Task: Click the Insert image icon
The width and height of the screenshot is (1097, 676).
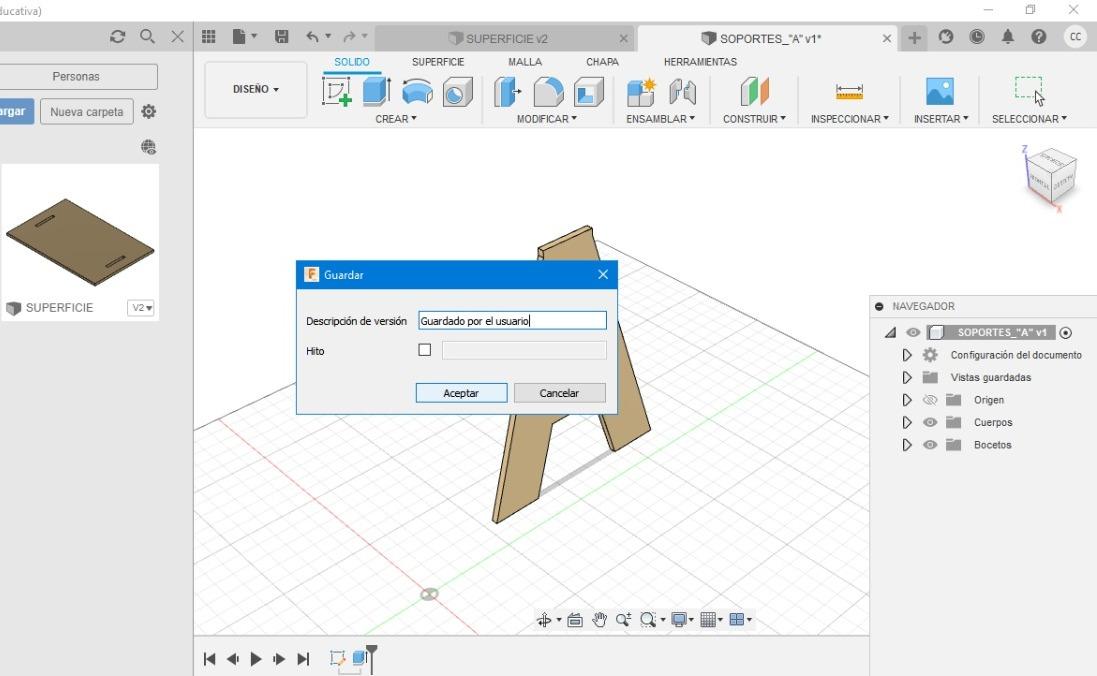Action: [x=940, y=92]
